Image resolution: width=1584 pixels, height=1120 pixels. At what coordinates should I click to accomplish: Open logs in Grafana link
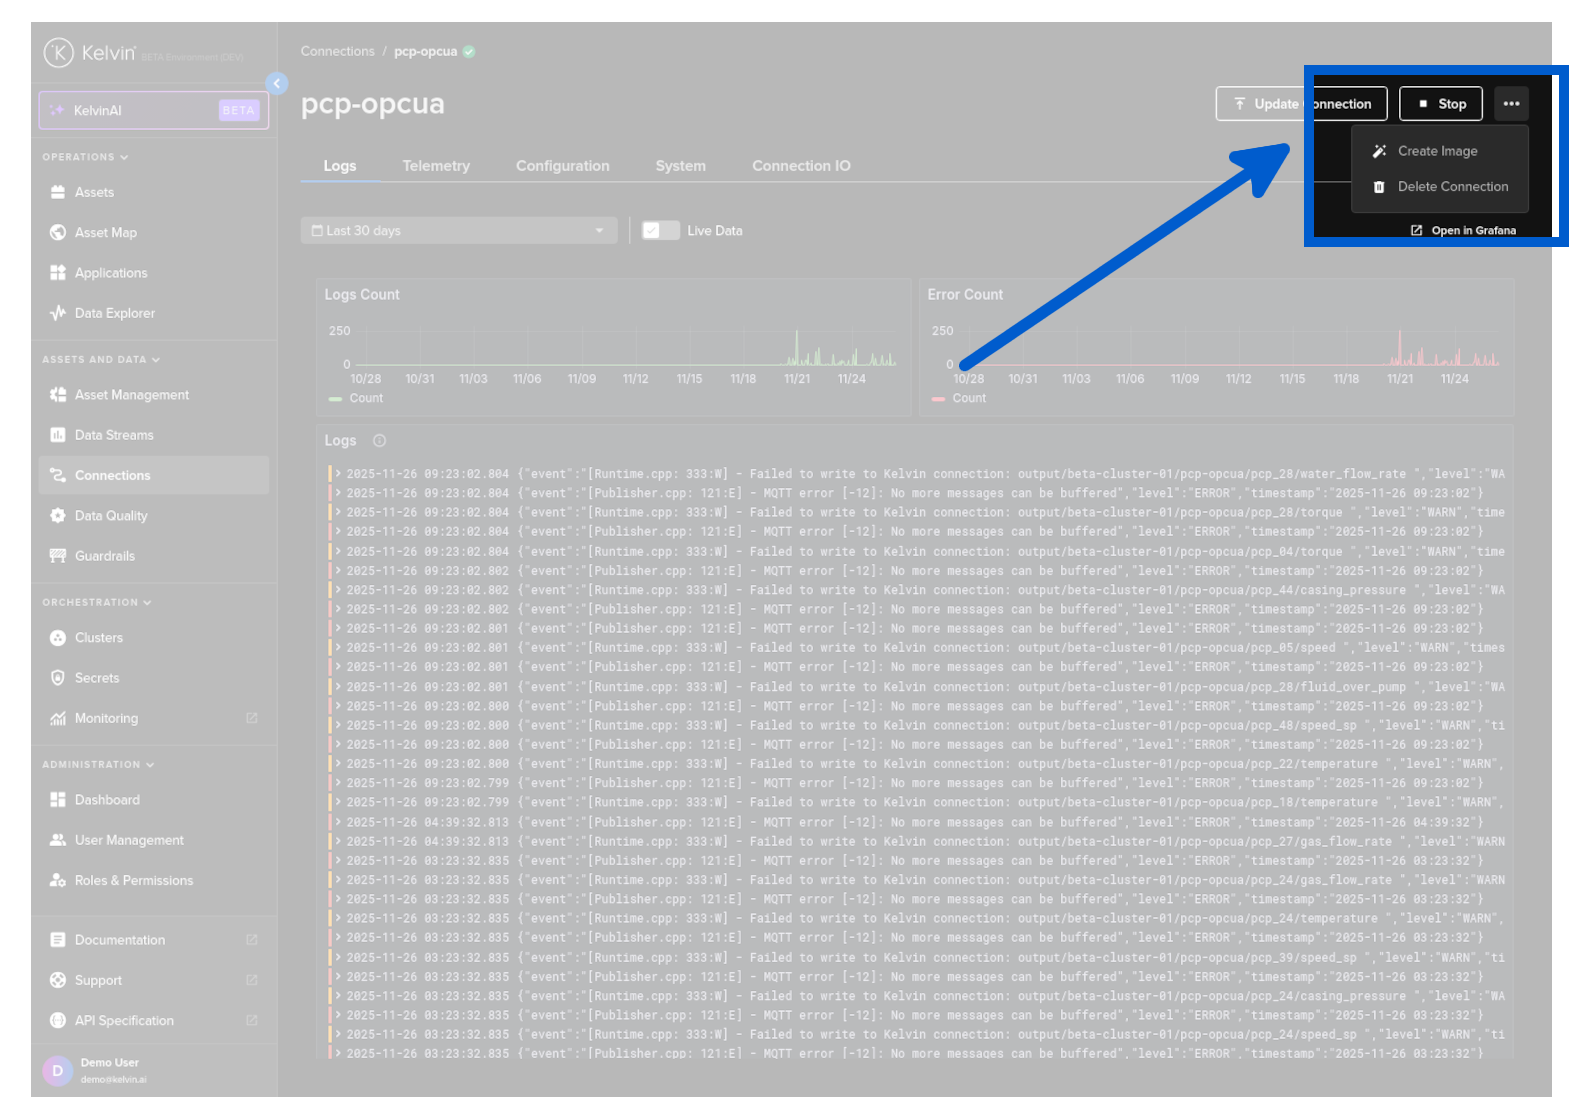tap(1464, 231)
